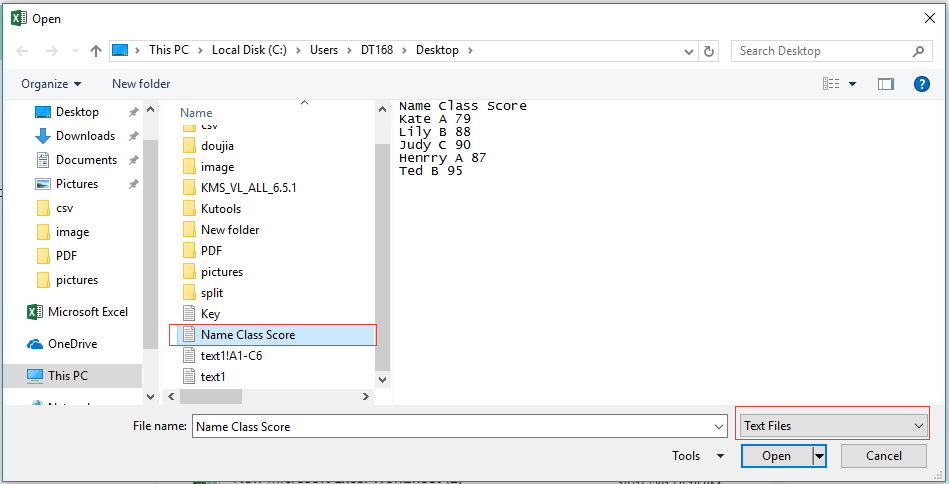Screen dimensions: 949x484
Task: Select Microsoft Excel in the navigation pane
Action: tap(88, 312)
